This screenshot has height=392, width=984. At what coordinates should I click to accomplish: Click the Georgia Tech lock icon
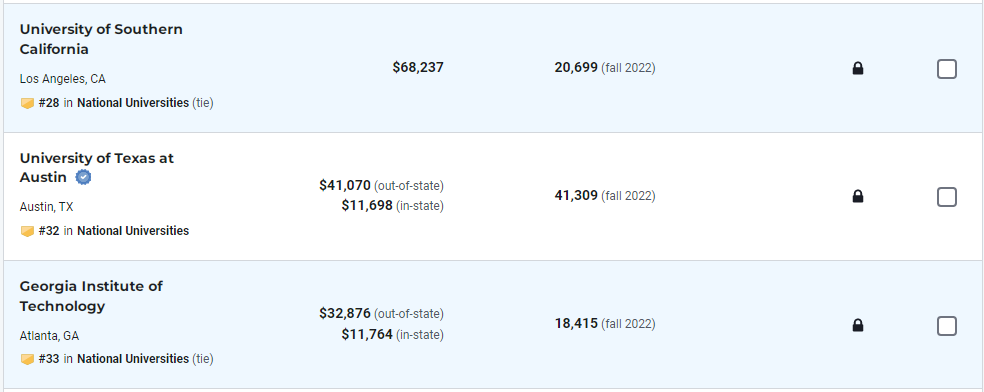click(x=858, y=325)
